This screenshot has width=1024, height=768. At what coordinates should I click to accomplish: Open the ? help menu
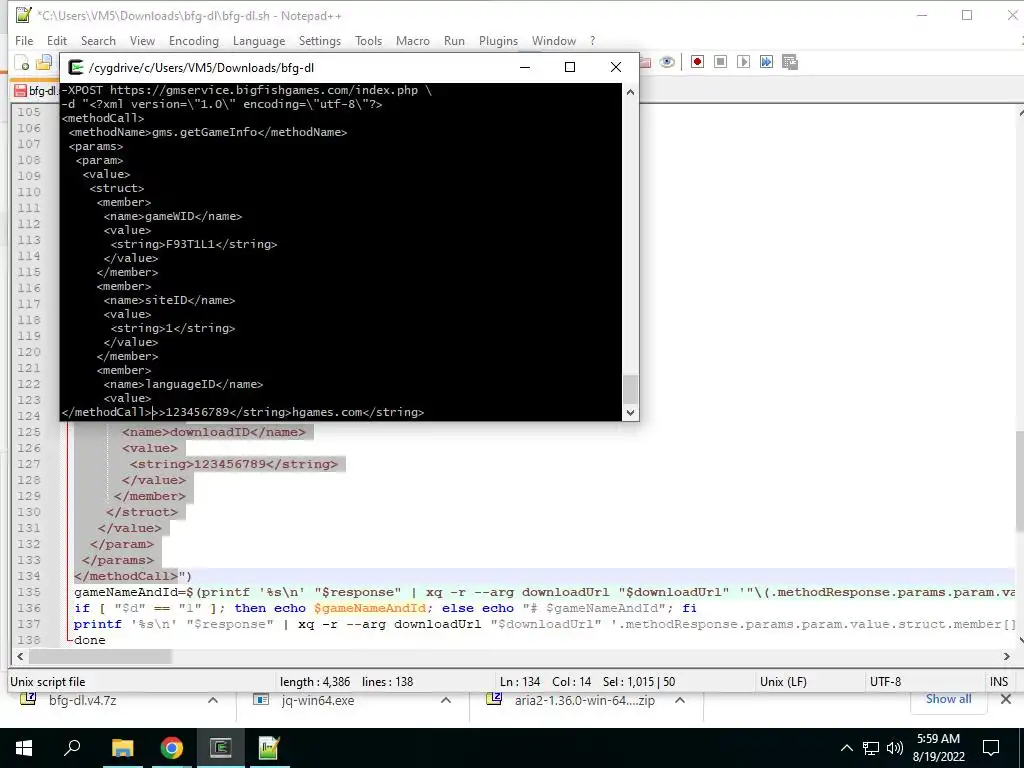point(592,40)
